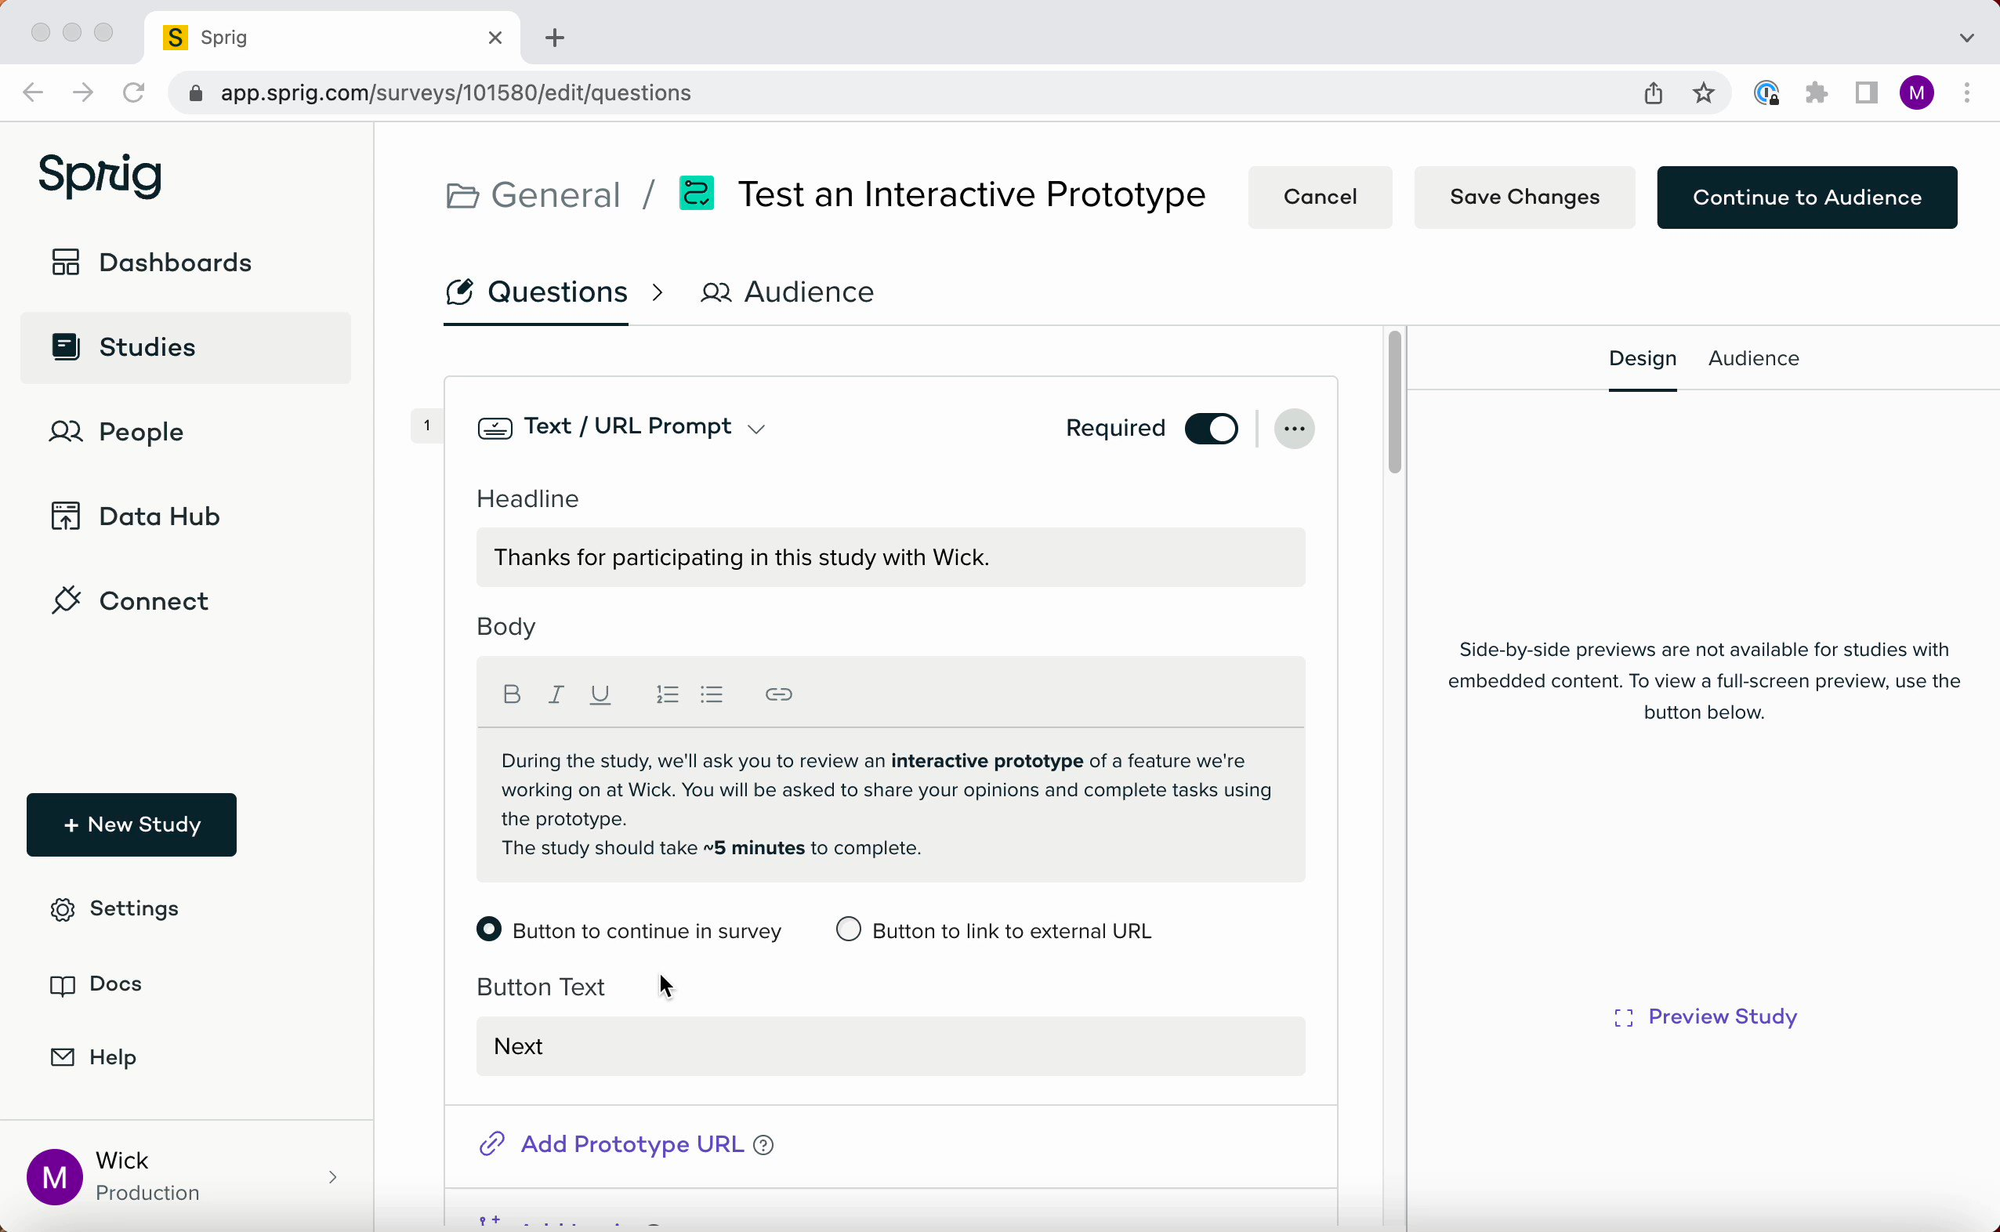Open browser Extensions puzzle icon
The height and width of the screenshot is (1232, 2000).
1816,93
